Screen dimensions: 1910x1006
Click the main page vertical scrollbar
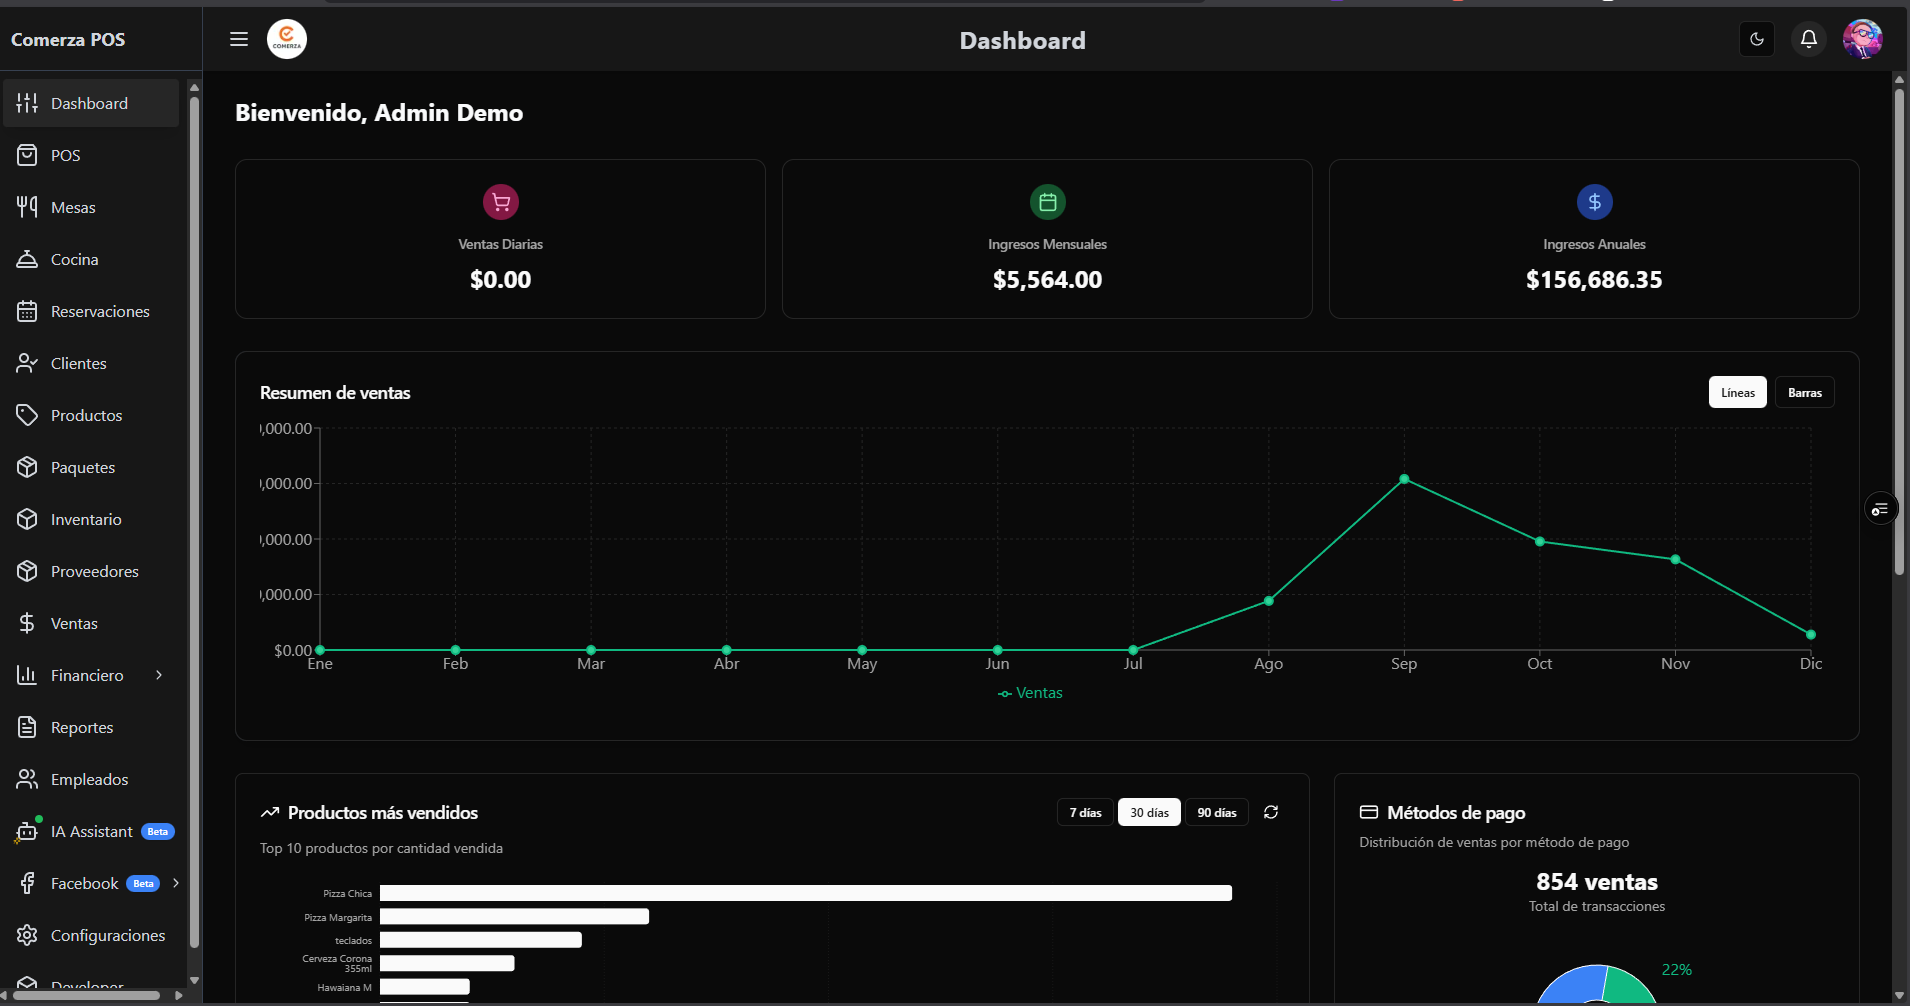click(1899, 330)
